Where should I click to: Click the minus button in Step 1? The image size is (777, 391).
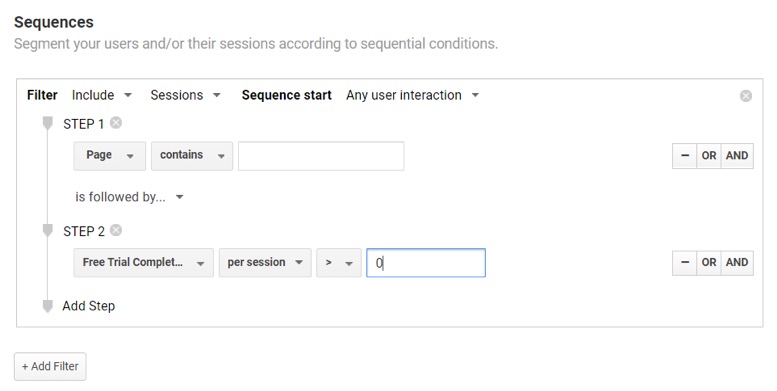click(685, 156)
